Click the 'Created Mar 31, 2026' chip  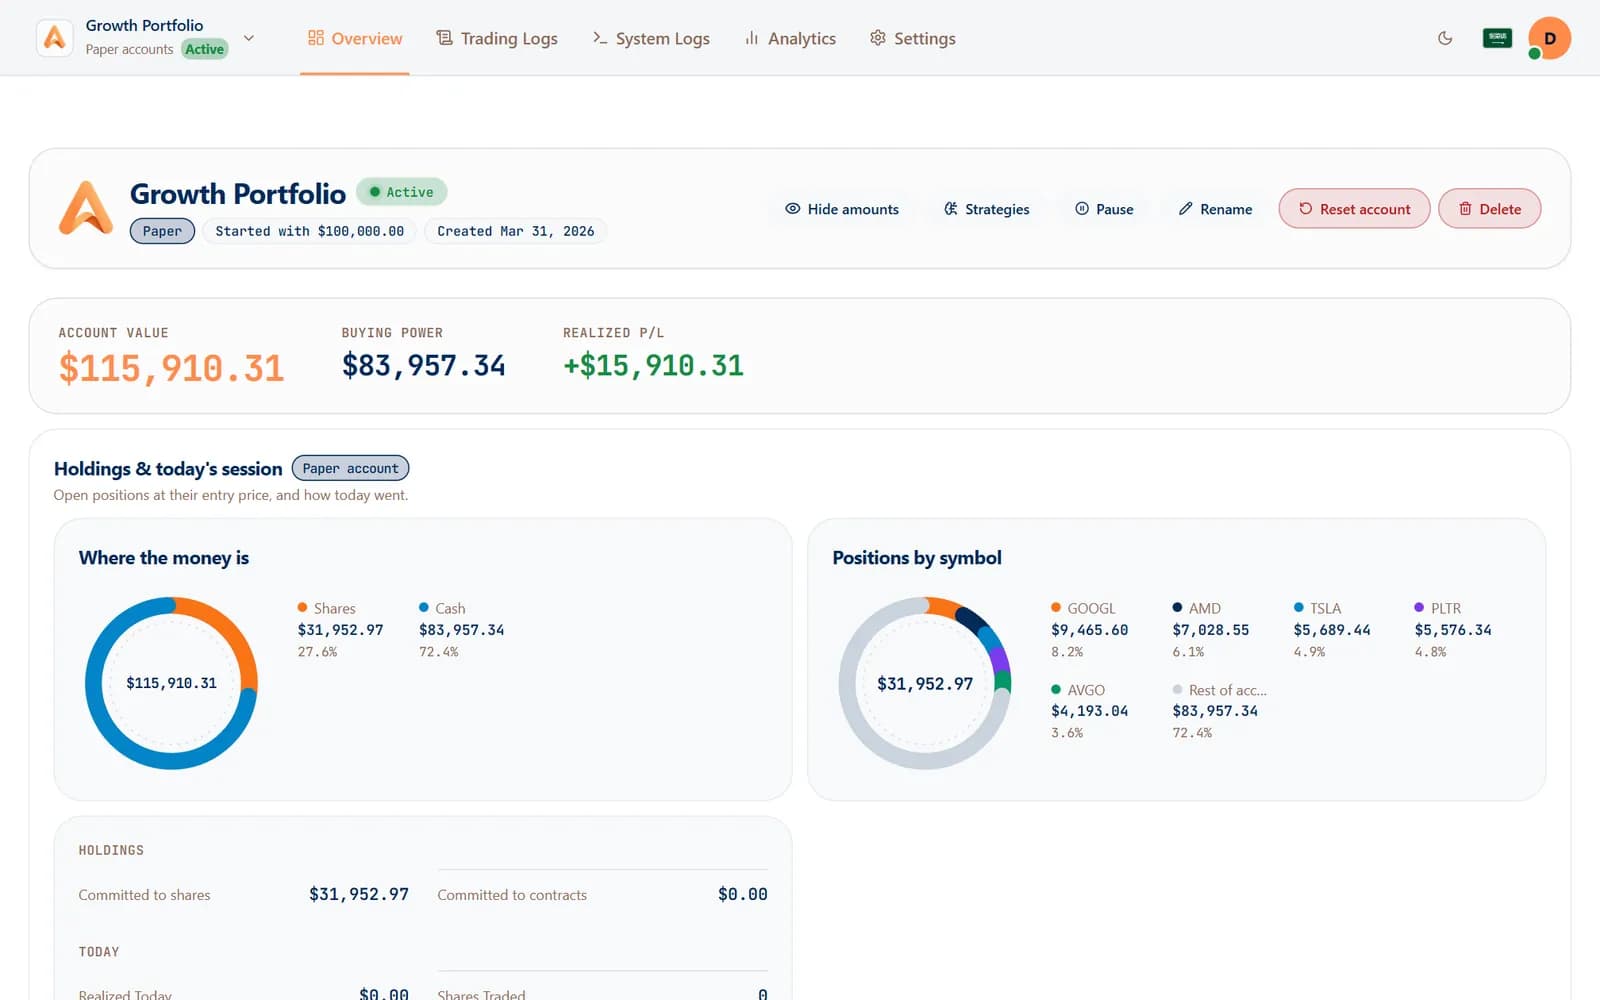coord(515,231)
